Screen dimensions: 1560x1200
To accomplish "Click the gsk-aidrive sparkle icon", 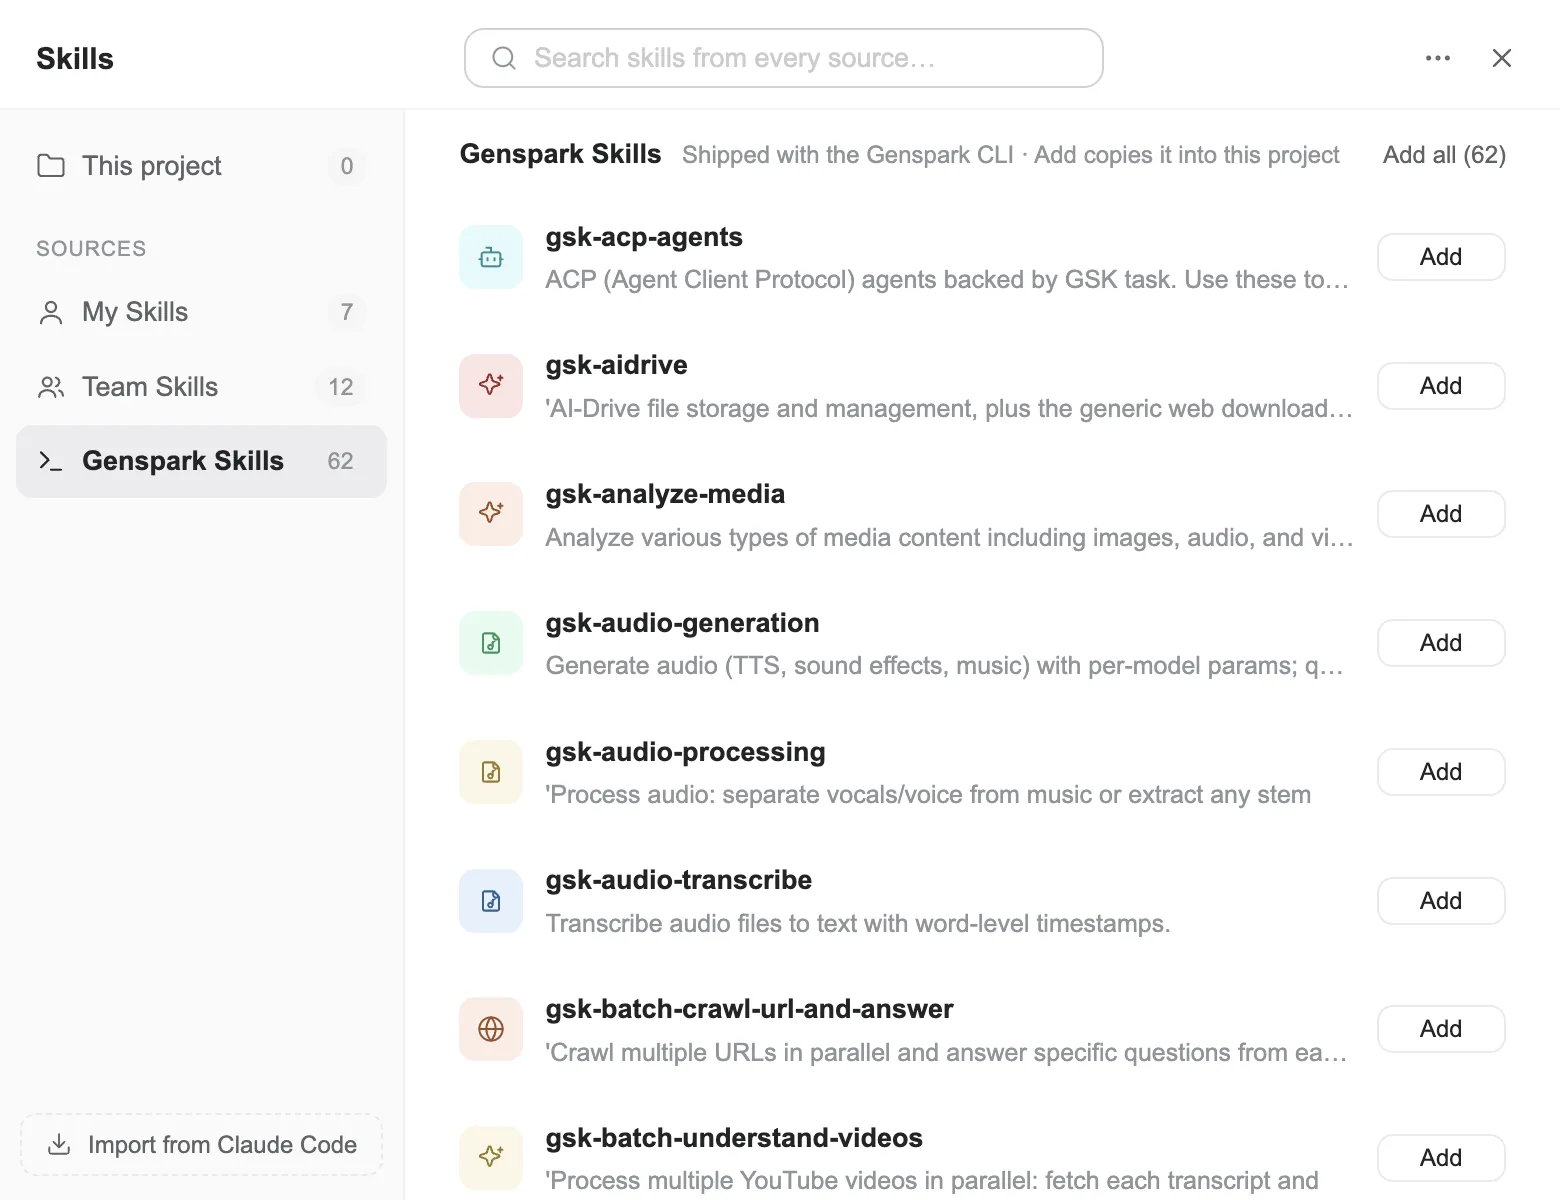I will click(491, 386).
